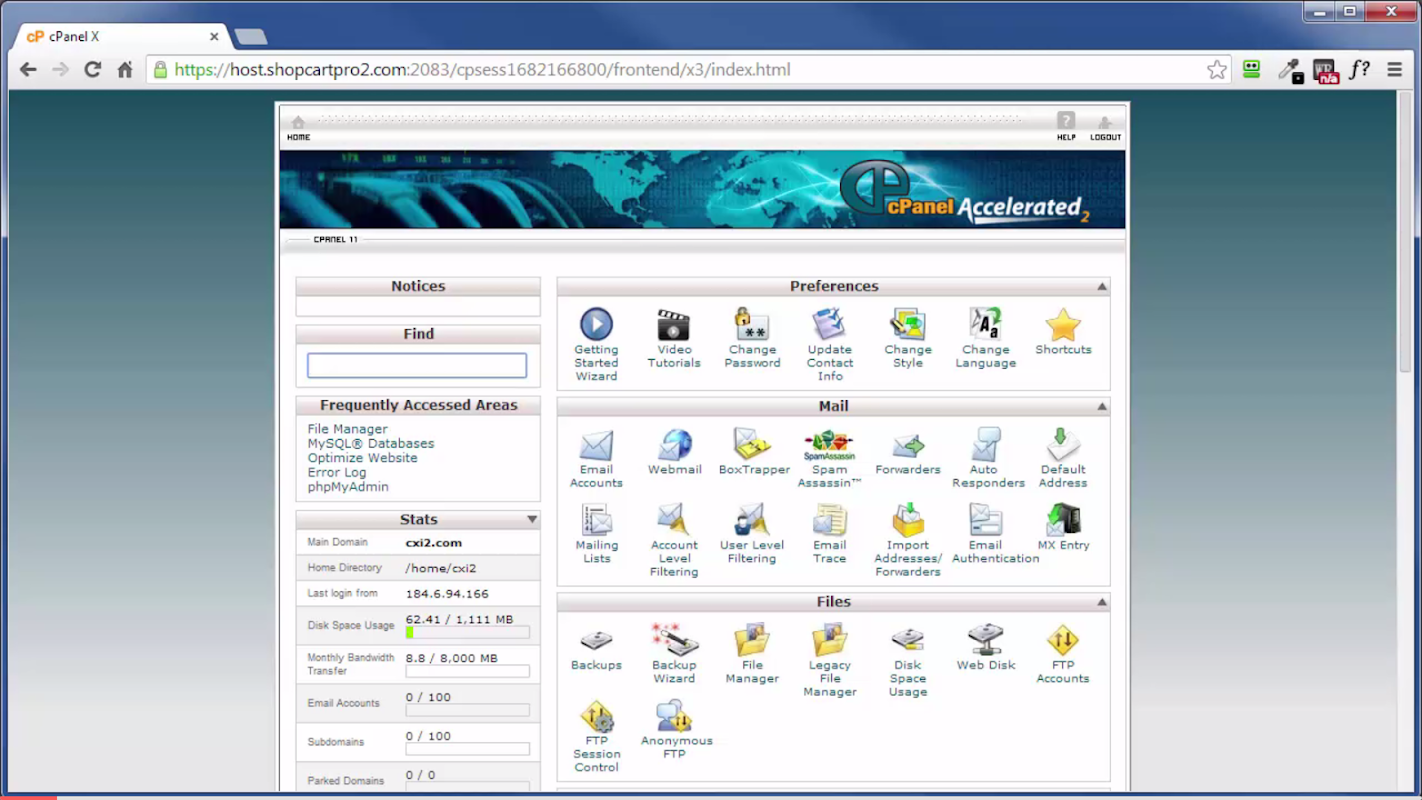This screenshot has height=800, width=1422.
Task: Click the Email Accounts usage bar
Action: pos(467,710)
